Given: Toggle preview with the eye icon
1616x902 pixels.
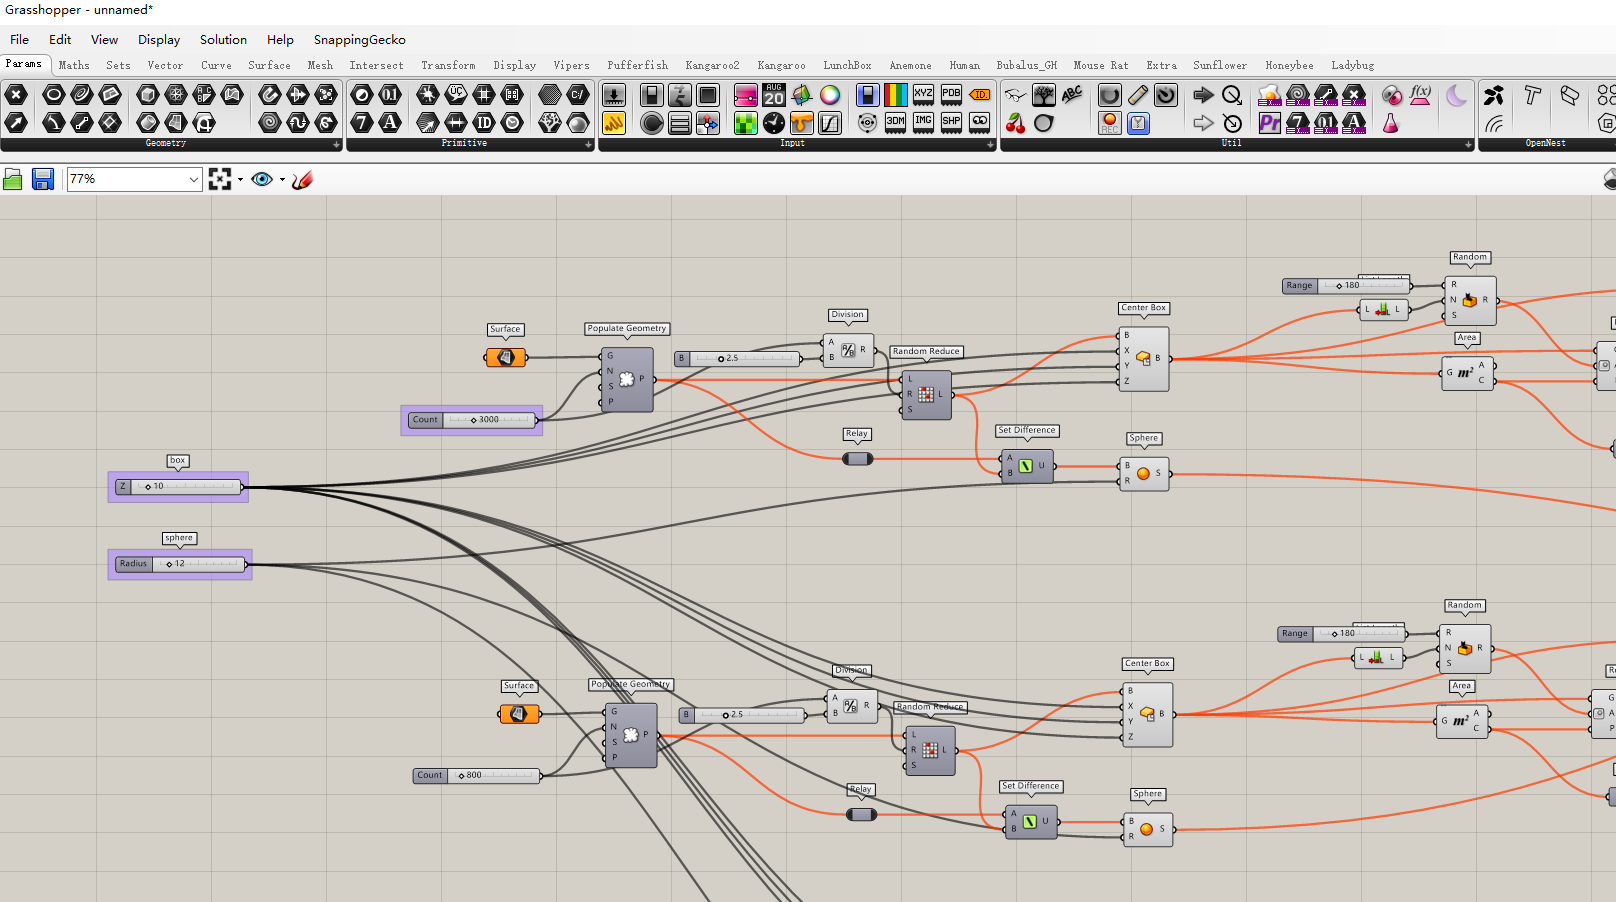Looking at the screenshot, I should point(262,179).
